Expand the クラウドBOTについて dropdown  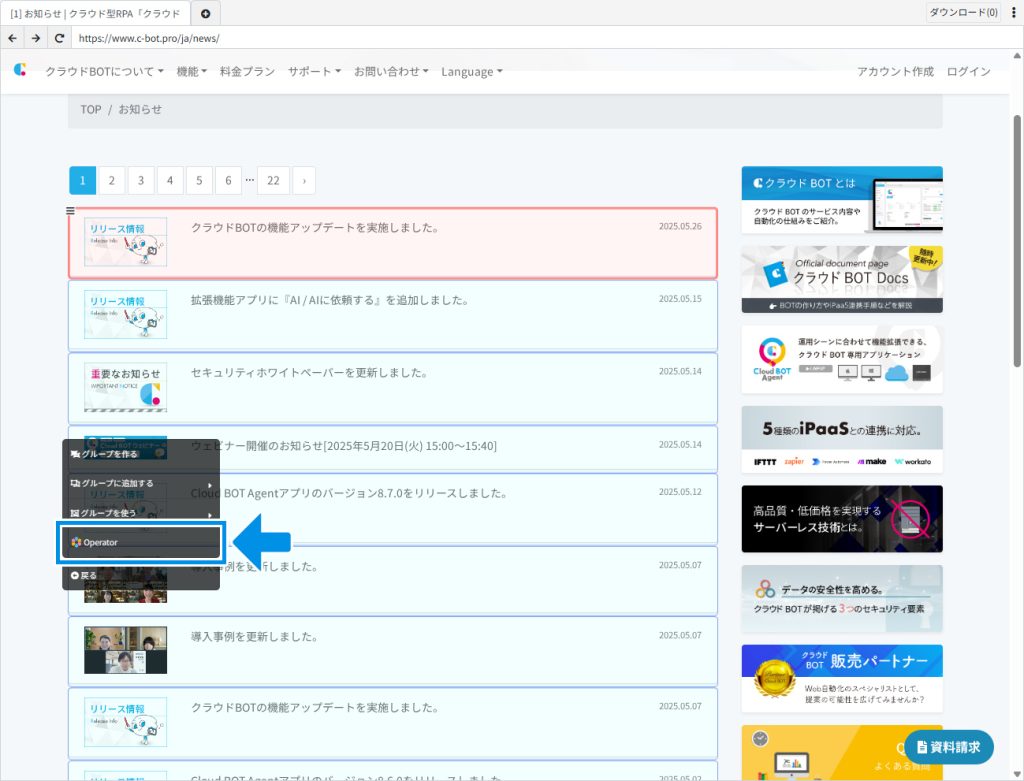(104, 71)
